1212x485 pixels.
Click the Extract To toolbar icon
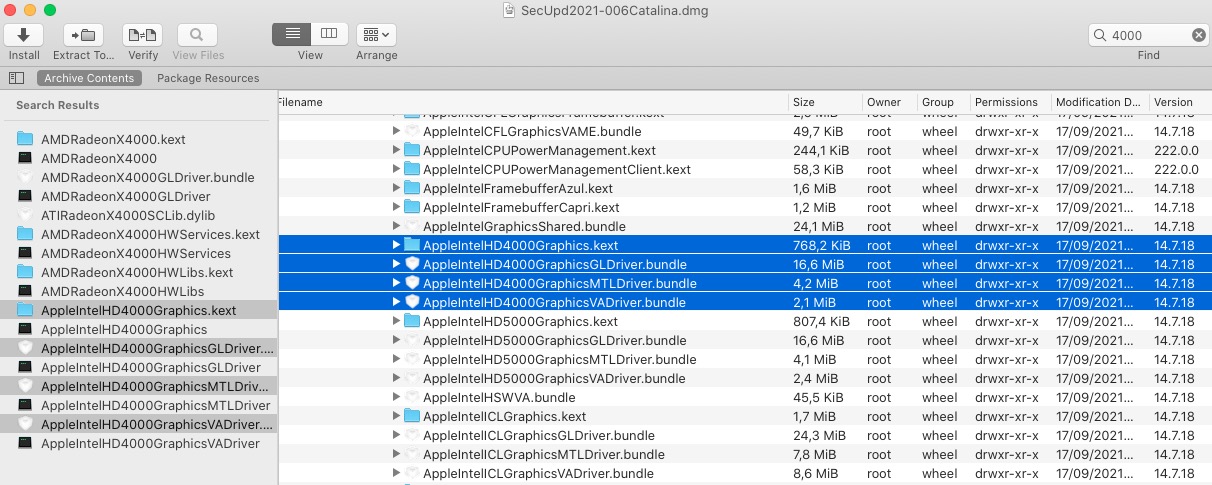pyautogui.click(x=83, y=35)
